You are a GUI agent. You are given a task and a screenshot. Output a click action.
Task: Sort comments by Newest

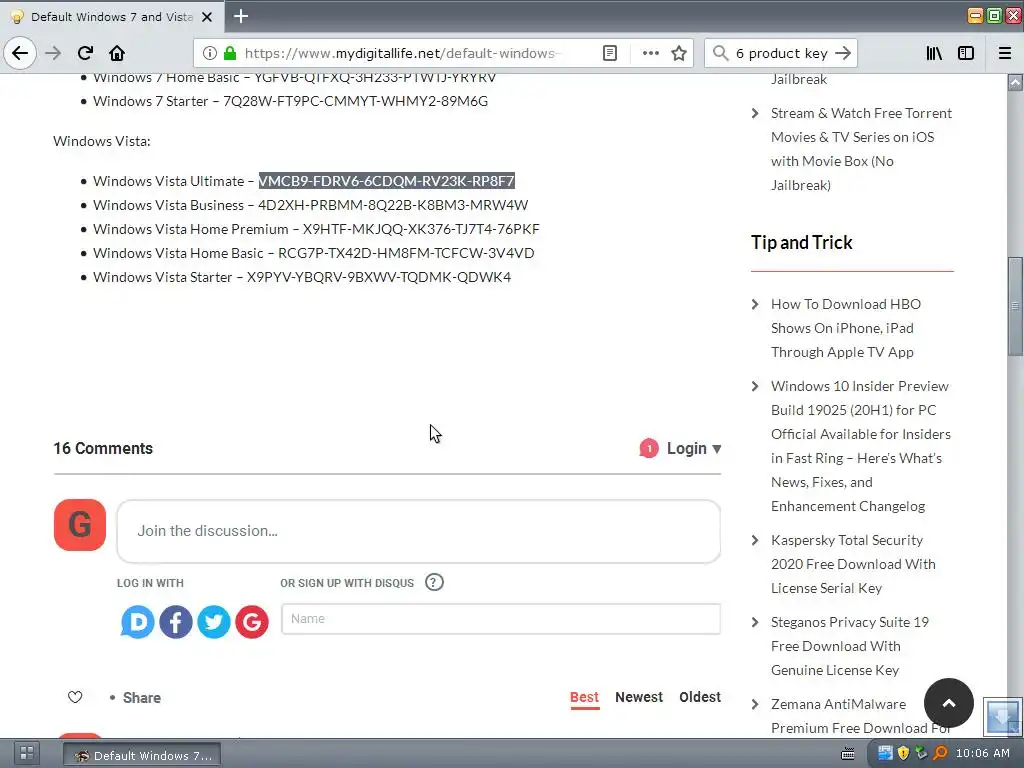click(639, 697)
